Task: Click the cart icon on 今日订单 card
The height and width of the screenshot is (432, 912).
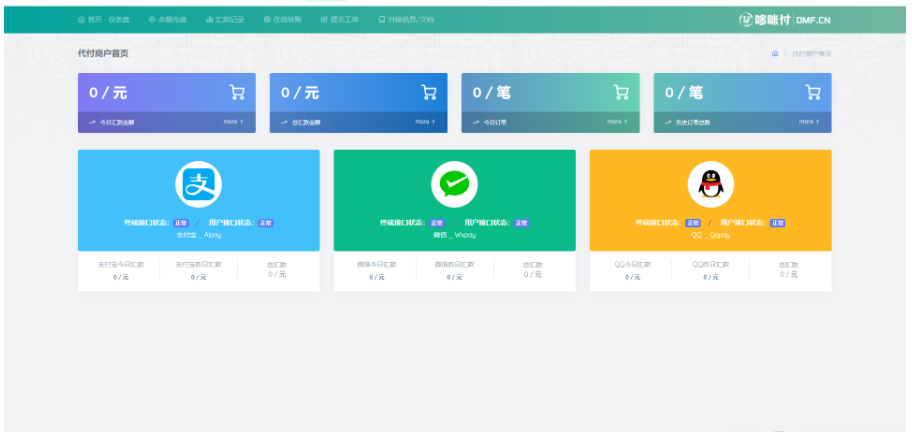Action: (x=621, y=92)
